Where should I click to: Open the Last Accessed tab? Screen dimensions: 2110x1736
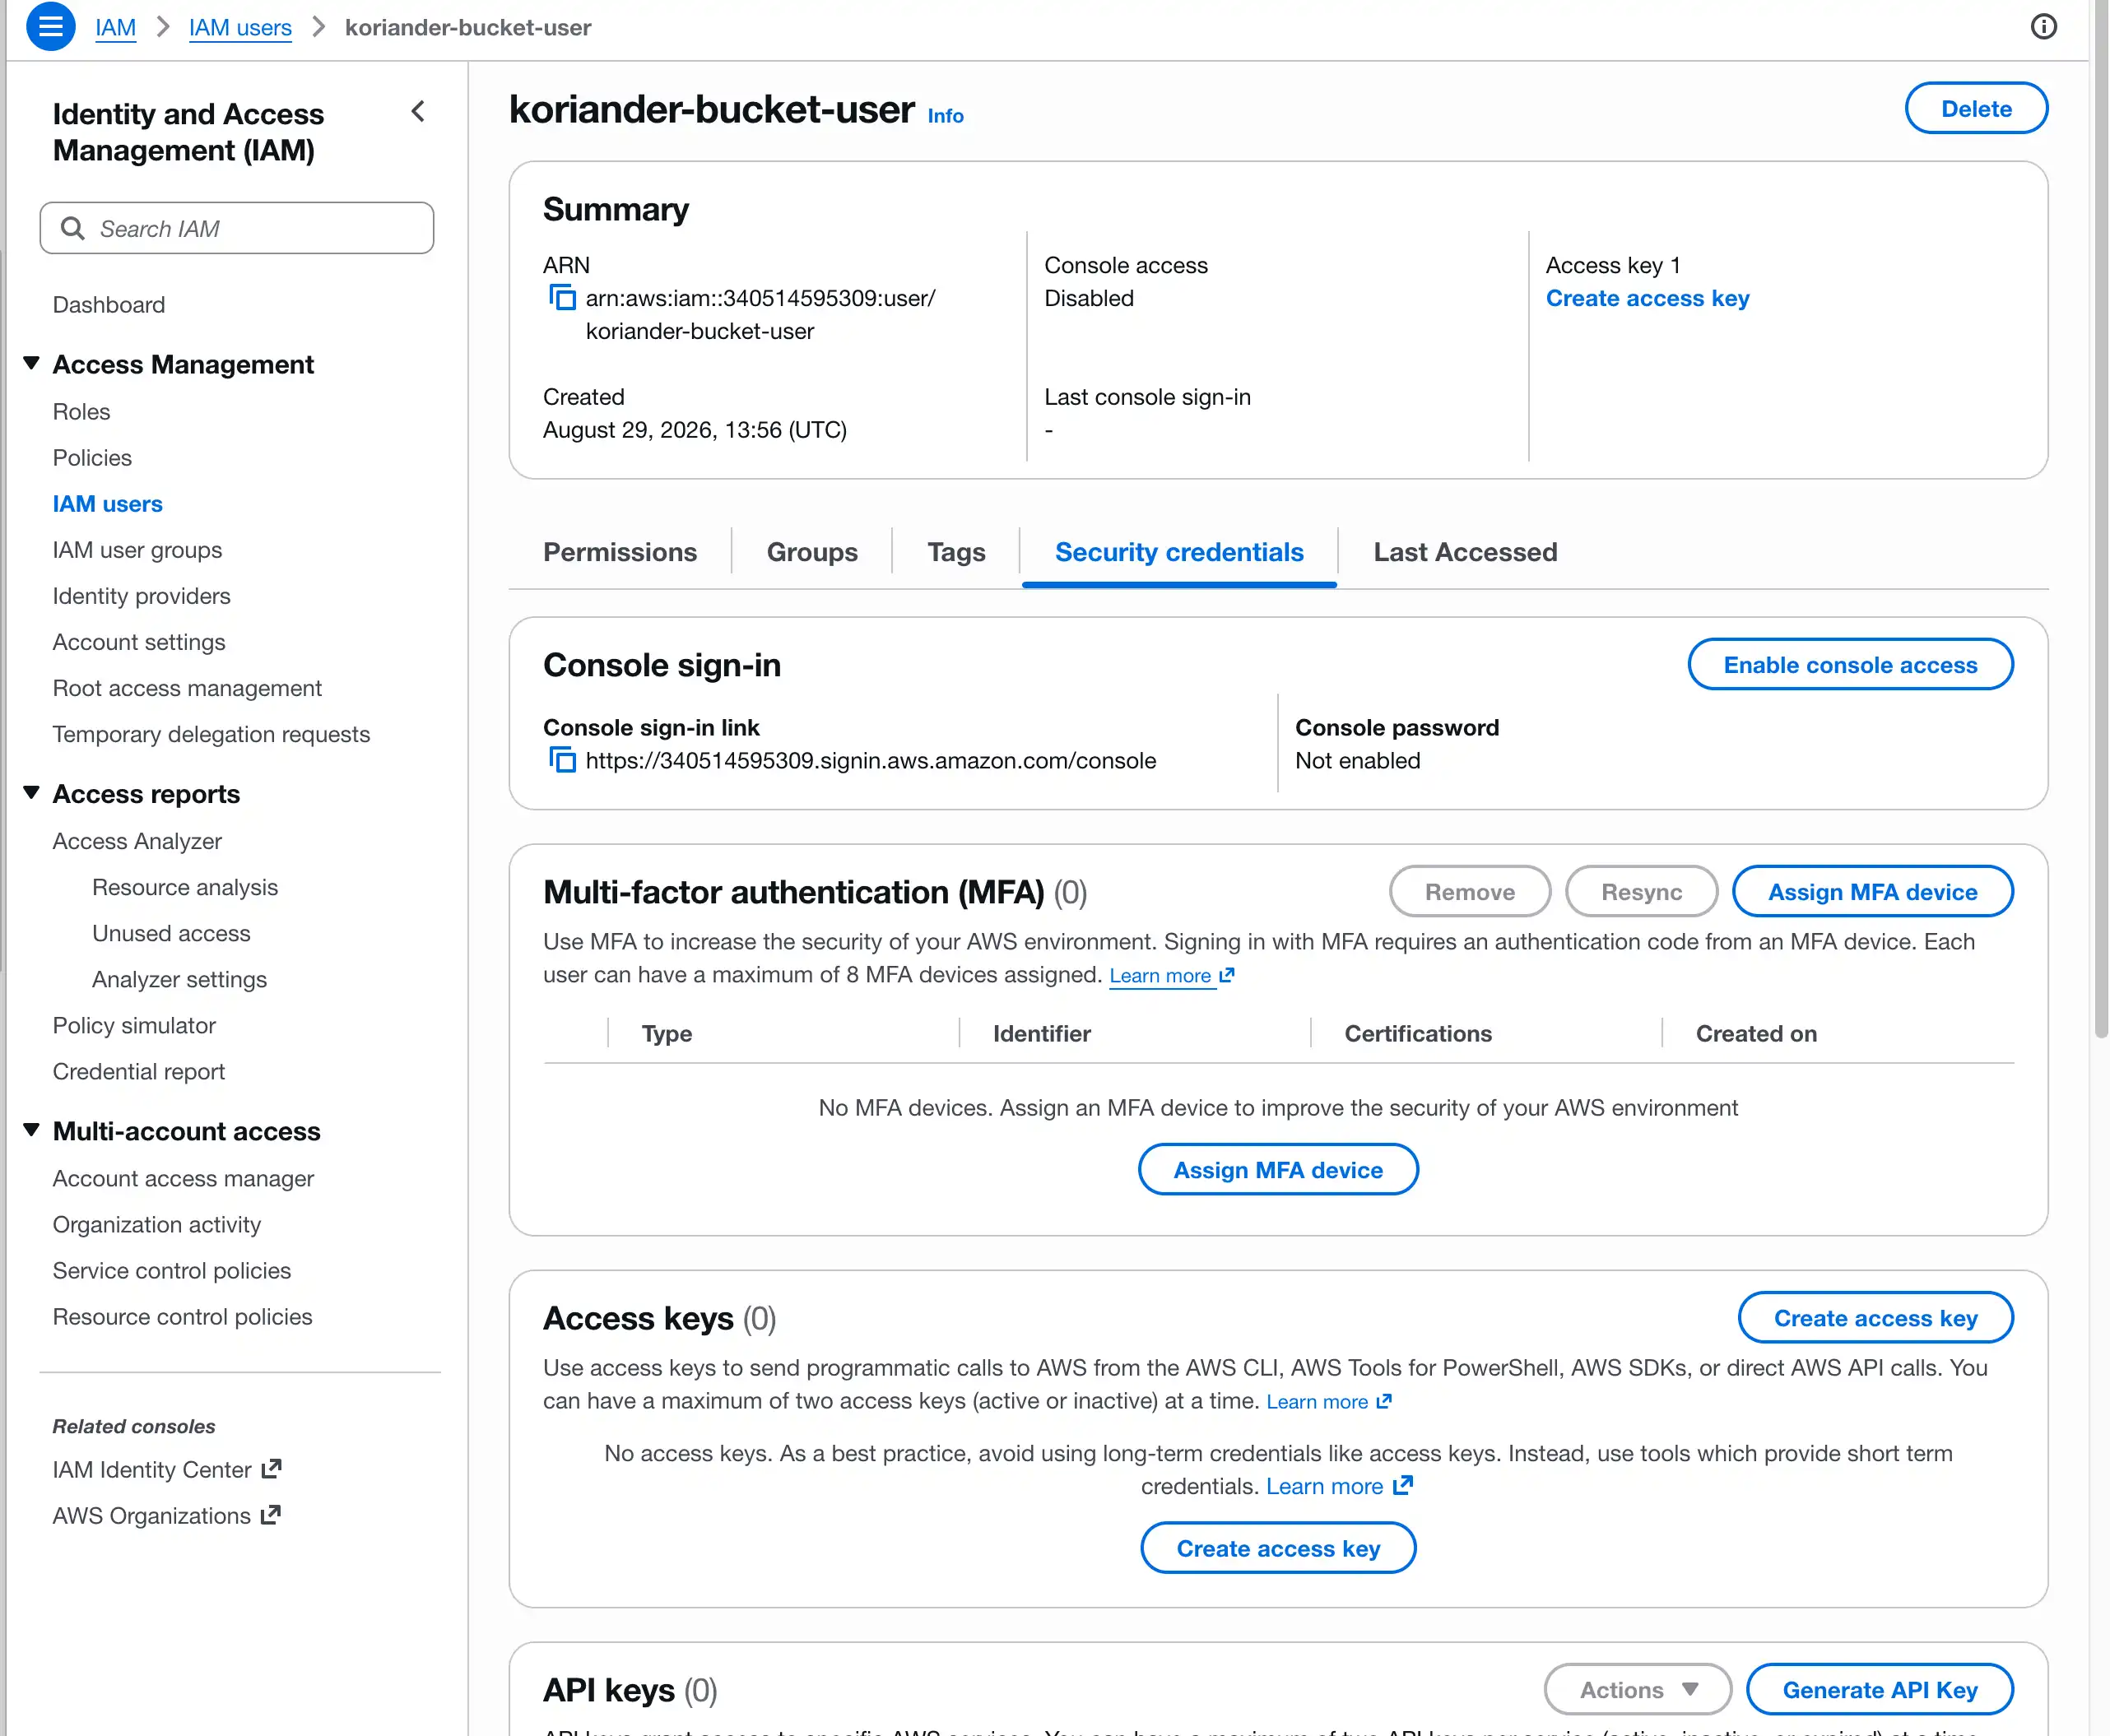[1465, 552]
